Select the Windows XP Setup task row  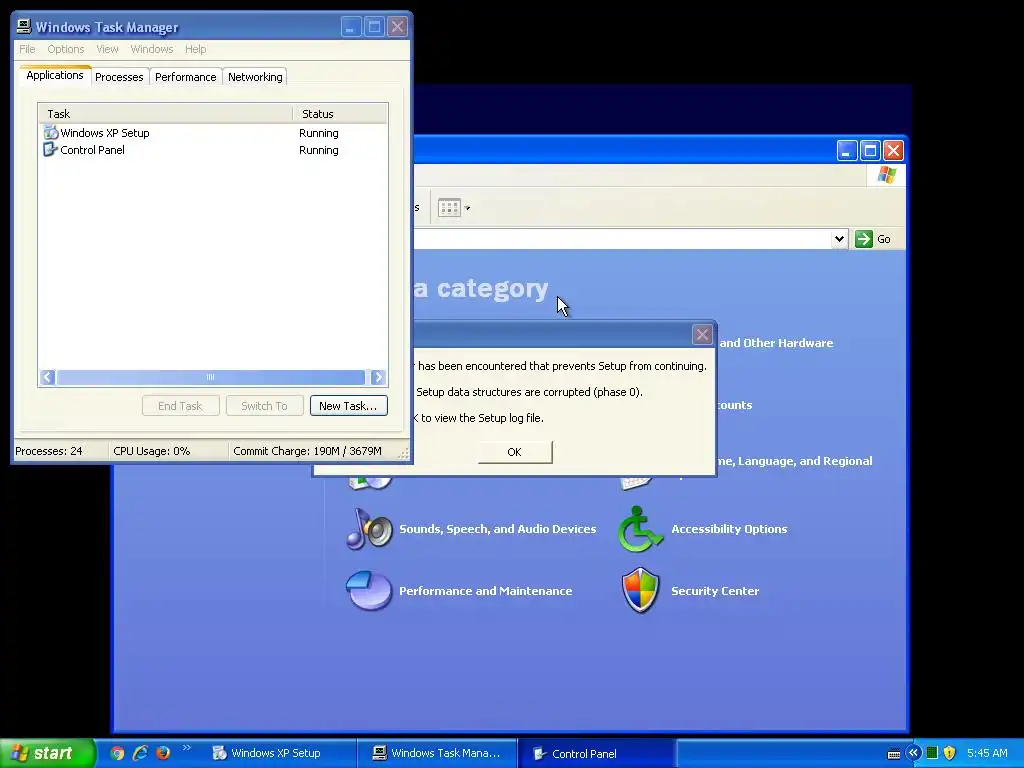213,133
